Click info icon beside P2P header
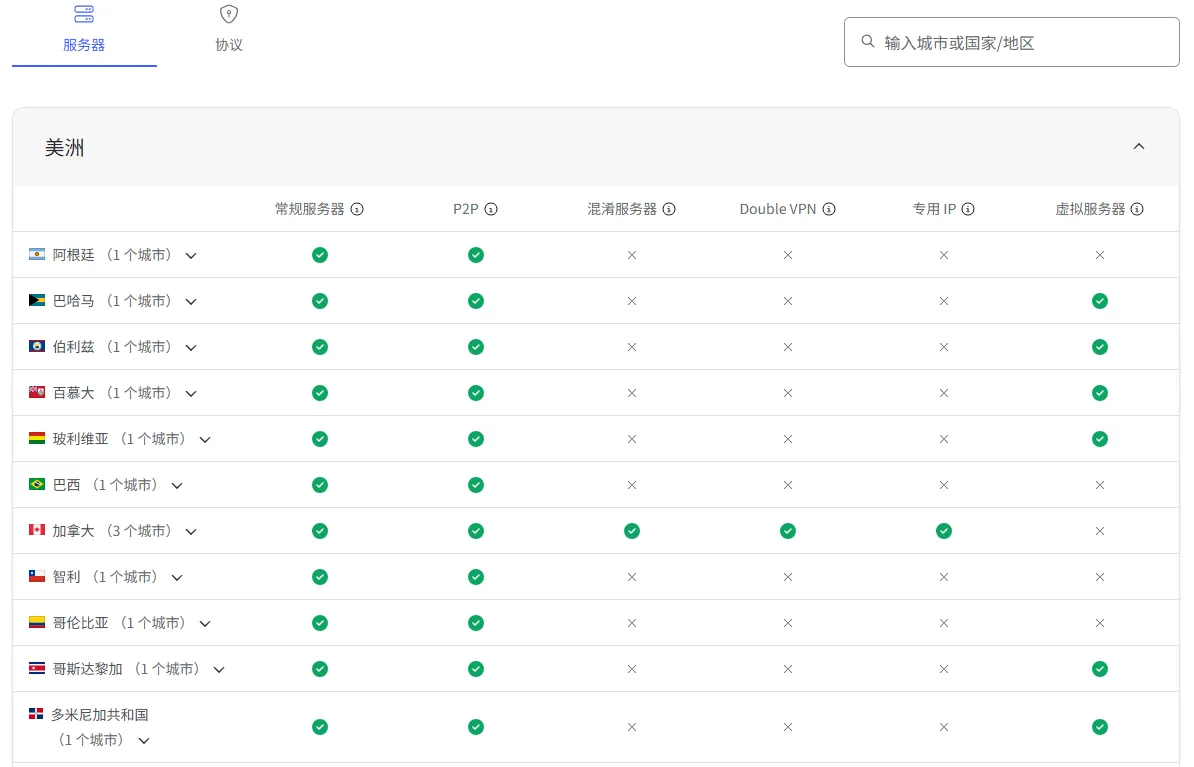 491,210
